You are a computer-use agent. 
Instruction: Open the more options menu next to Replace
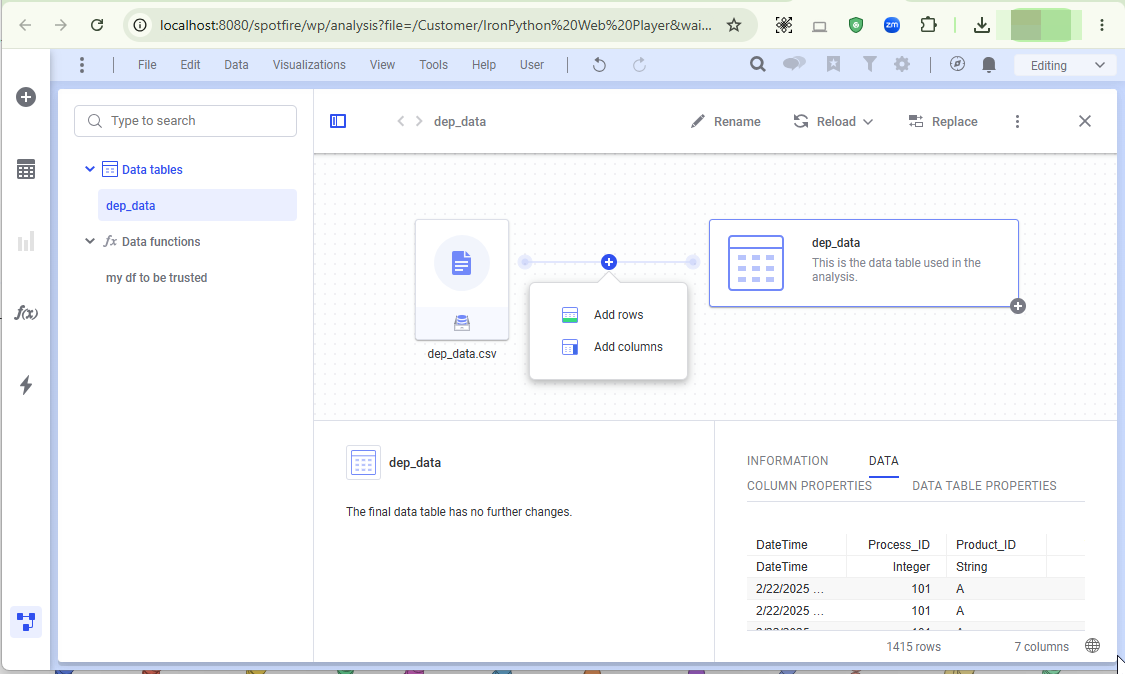point(1017,121)
